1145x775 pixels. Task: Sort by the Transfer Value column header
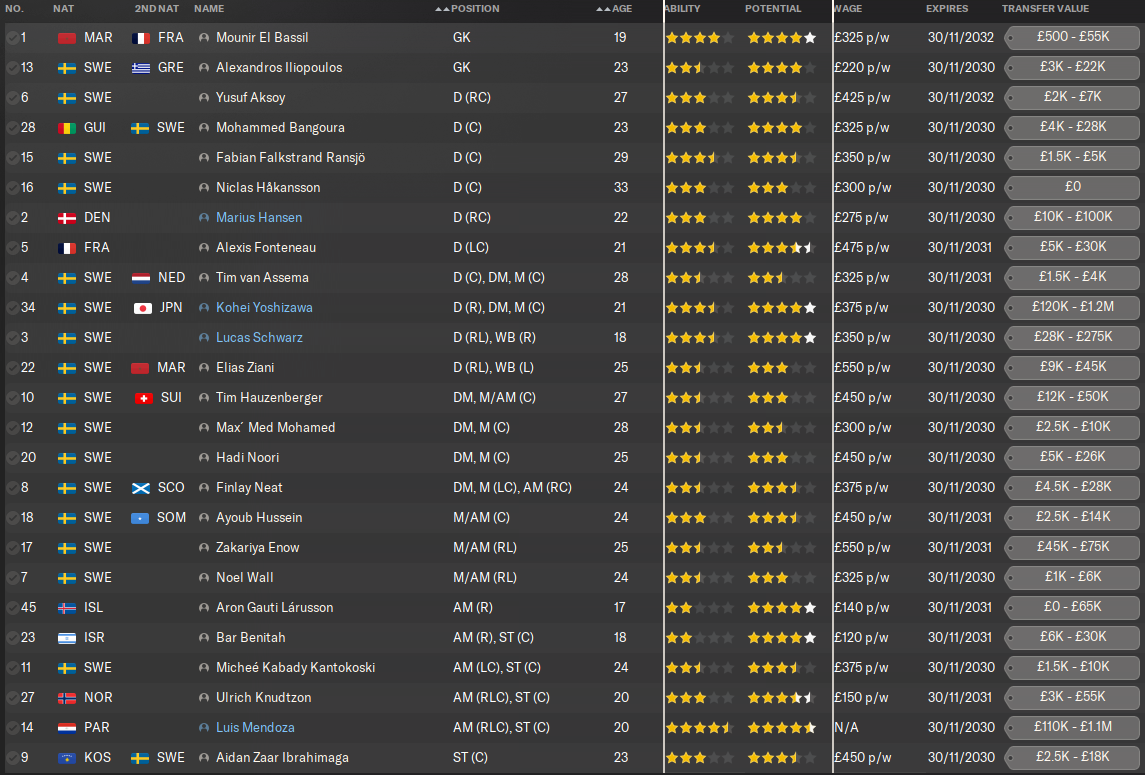coord(1045,9)
